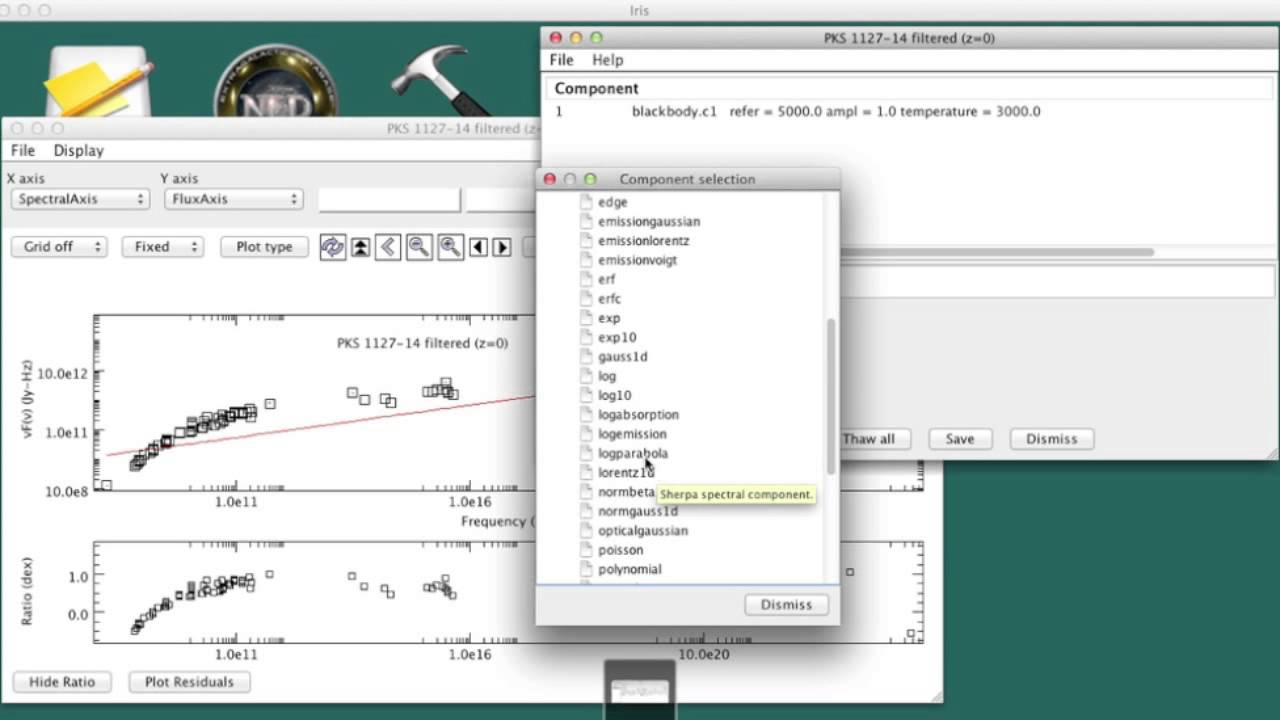
Task: Select emissionvoigt in component list
Action: [x=637, y=260]
